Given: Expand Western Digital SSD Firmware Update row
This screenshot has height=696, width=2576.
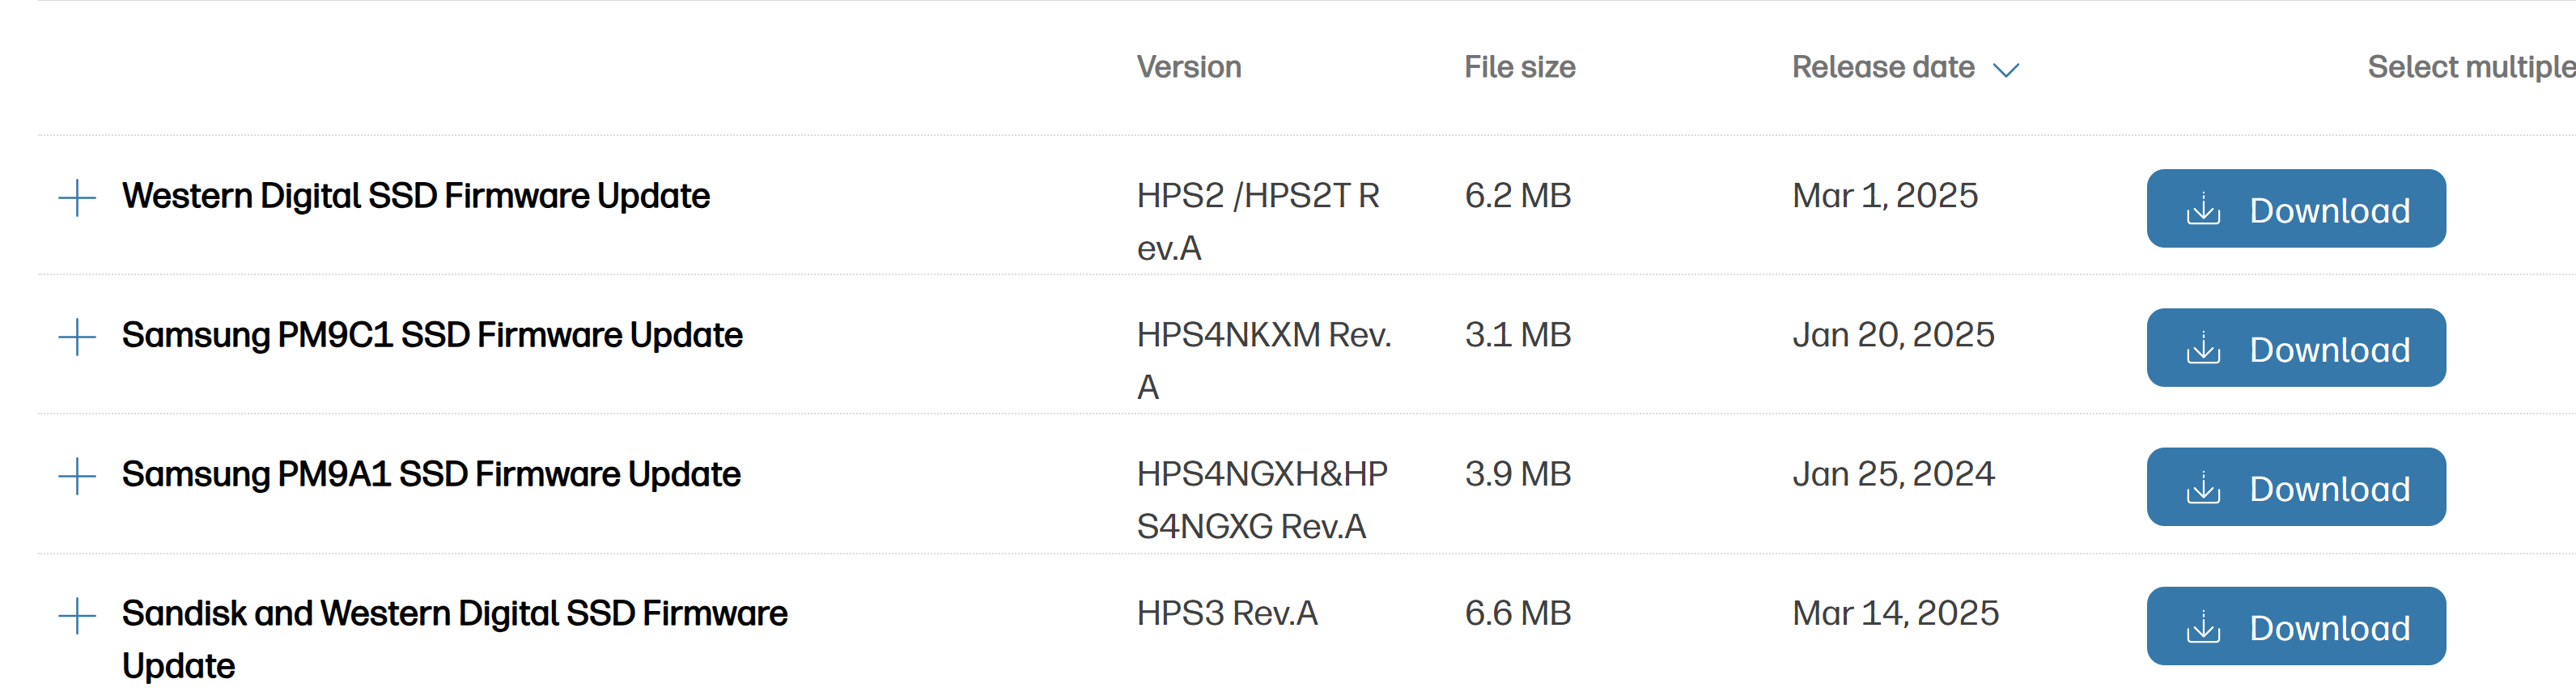Looking at the screenshot, I should point(77,198).
